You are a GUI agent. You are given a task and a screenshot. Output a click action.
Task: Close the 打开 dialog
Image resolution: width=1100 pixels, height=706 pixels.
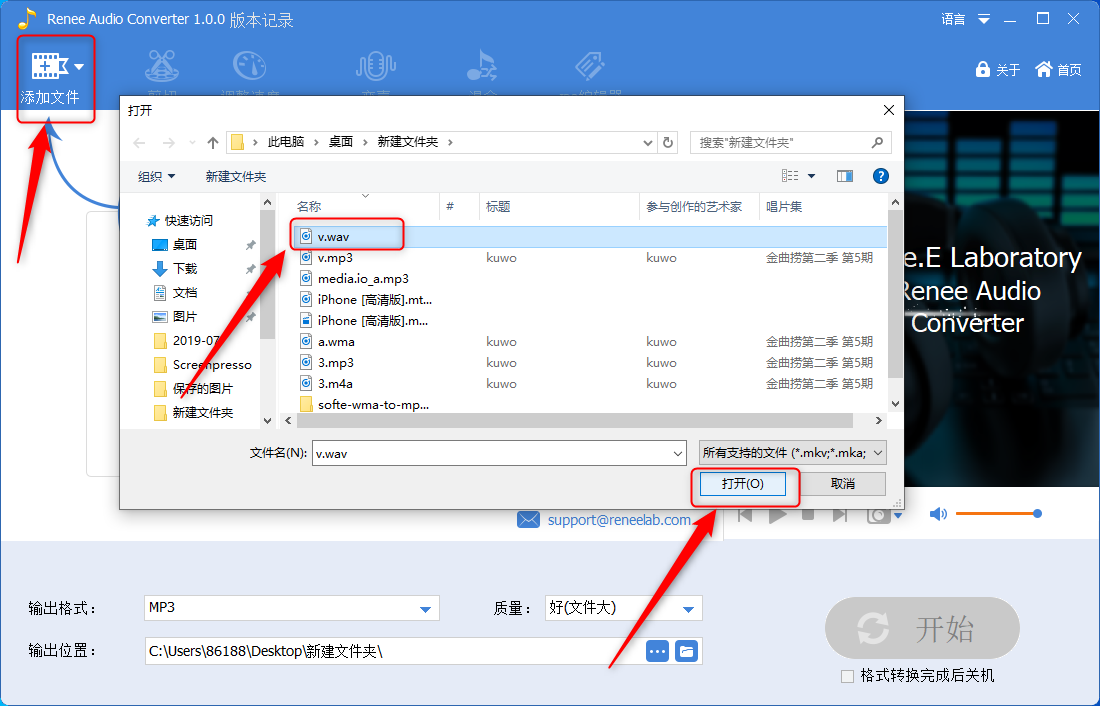888,110
